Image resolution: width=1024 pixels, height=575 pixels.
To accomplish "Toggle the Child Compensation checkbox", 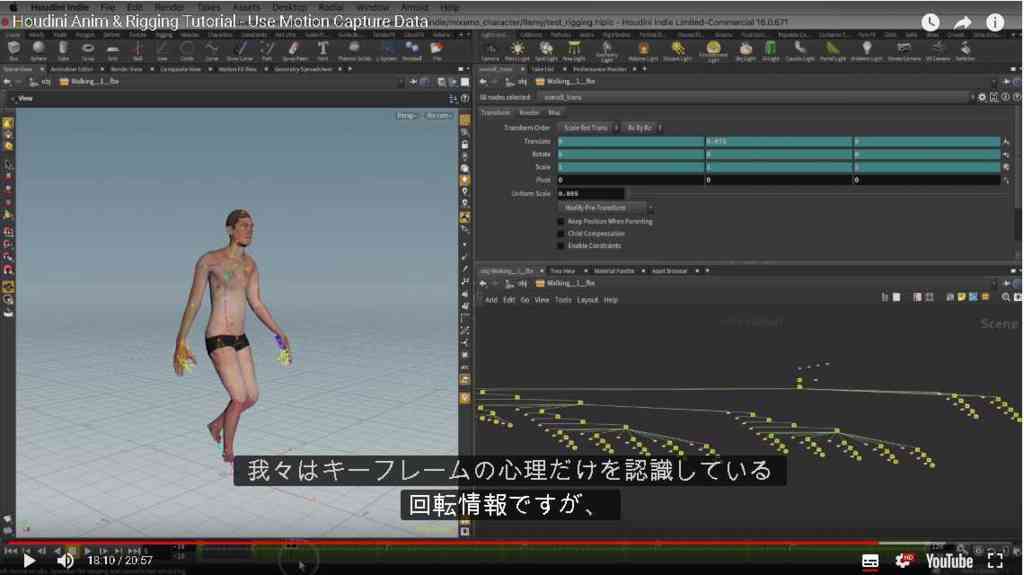I will 561,233.
